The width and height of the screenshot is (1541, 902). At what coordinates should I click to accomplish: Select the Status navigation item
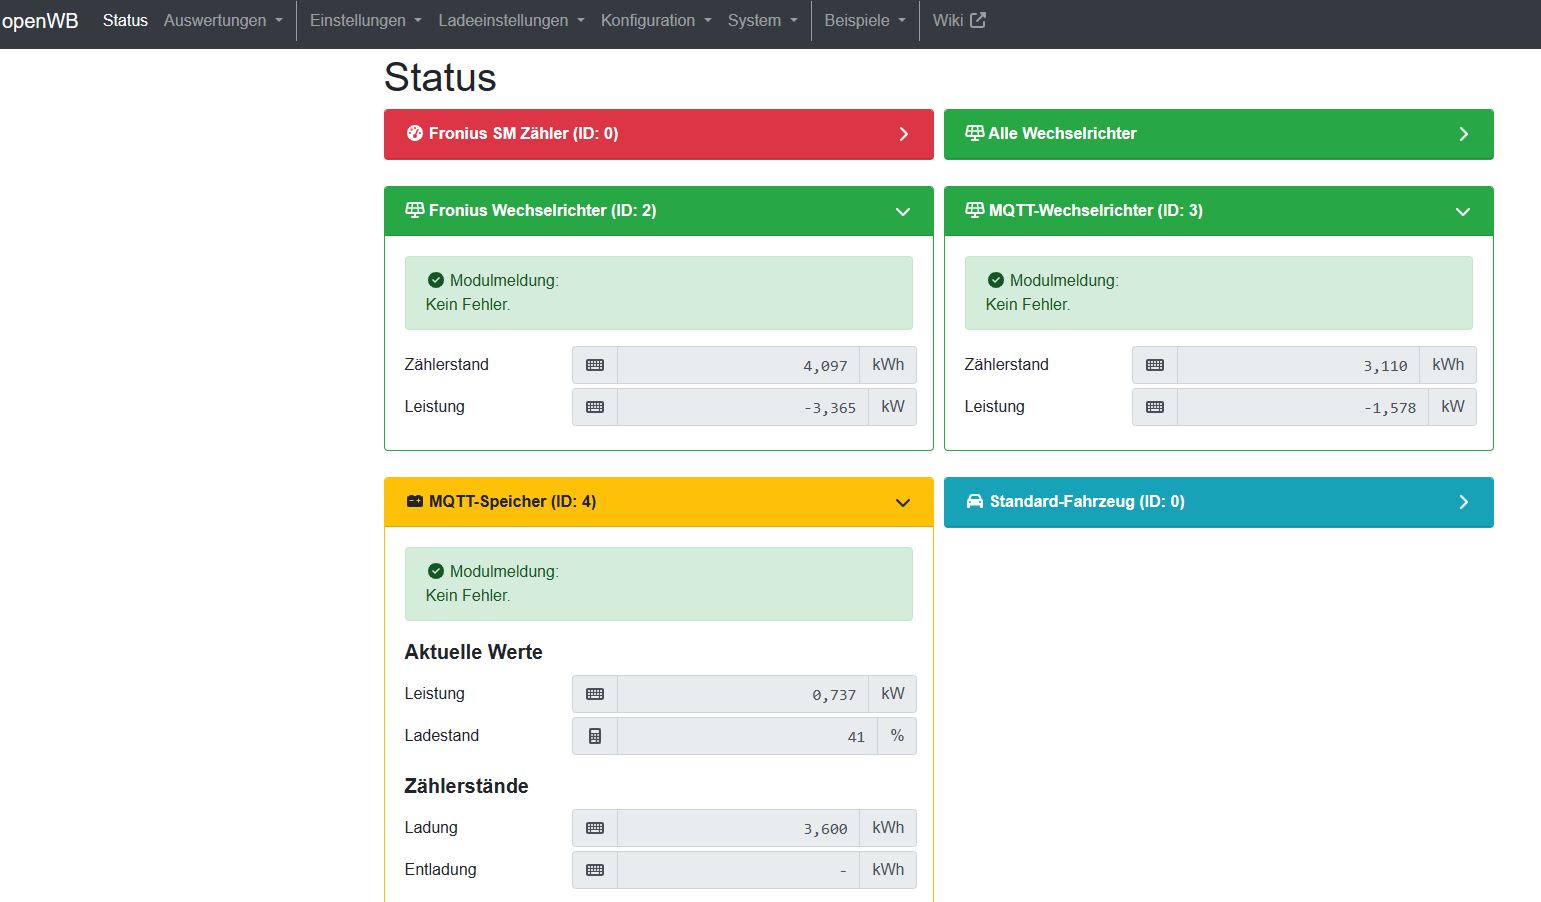[x=125, y=20]
